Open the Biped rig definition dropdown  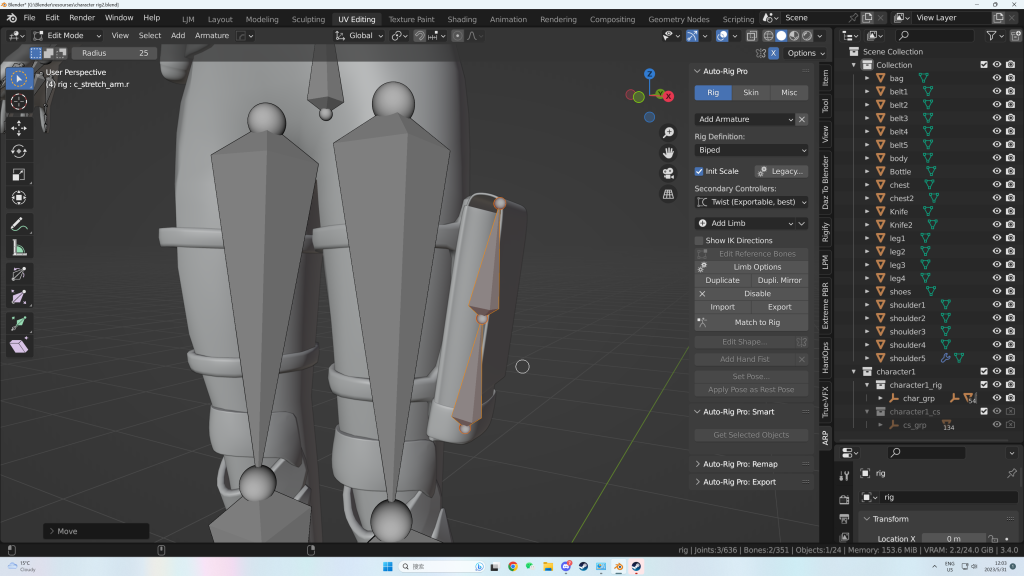(x=751, y=150)
